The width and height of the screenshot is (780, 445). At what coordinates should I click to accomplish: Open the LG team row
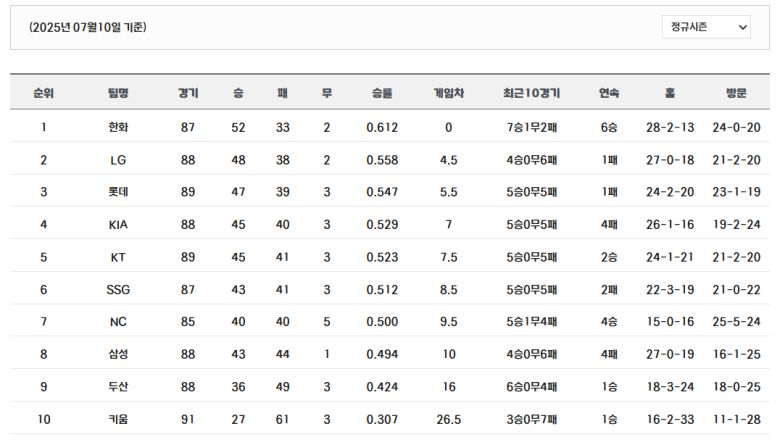pos(118,160)
